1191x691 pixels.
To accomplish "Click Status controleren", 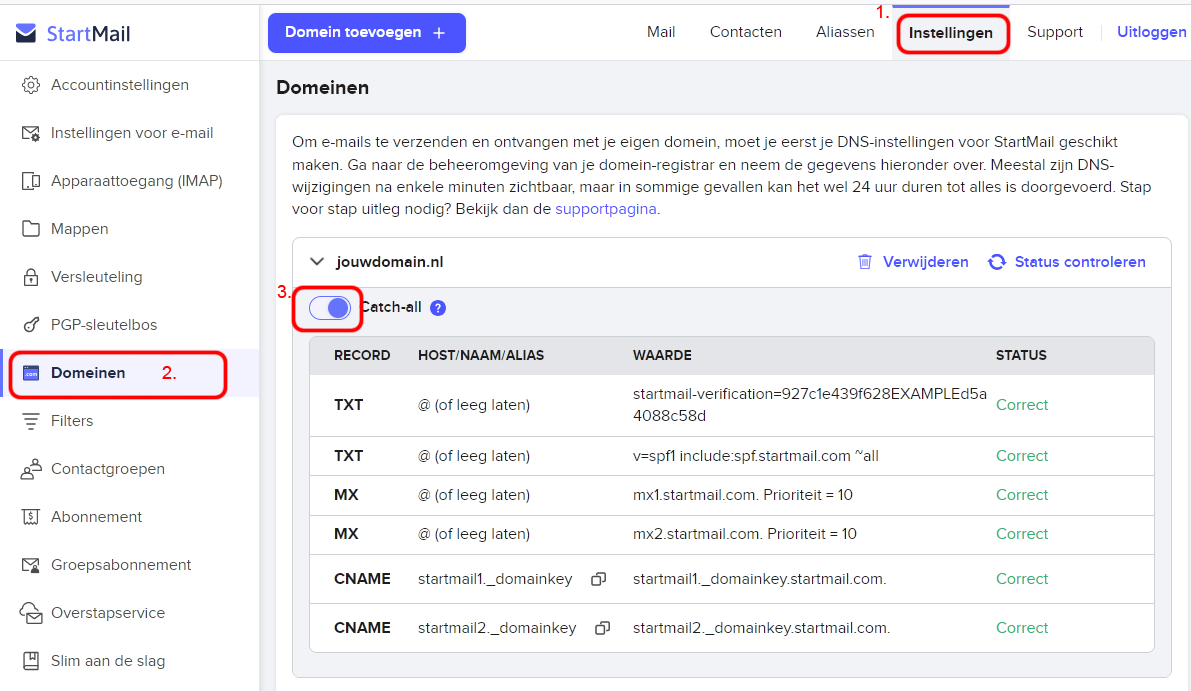I will point(1080,262).
